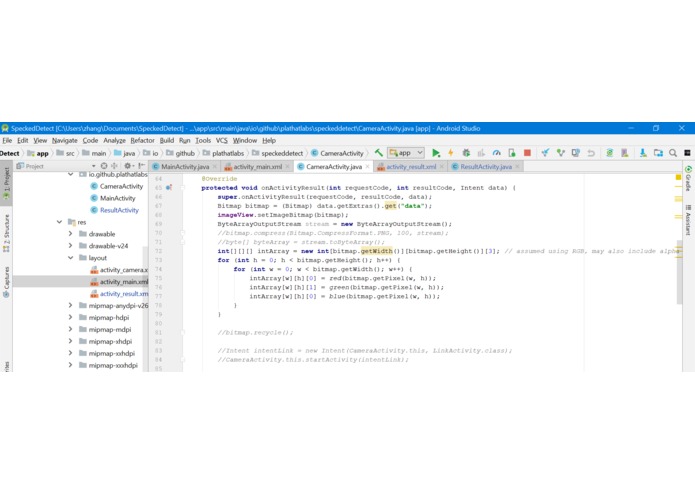Click the Search Everywhere magnifier icon
Viewport: 695px width, 494px height.
tap(673, 153)
